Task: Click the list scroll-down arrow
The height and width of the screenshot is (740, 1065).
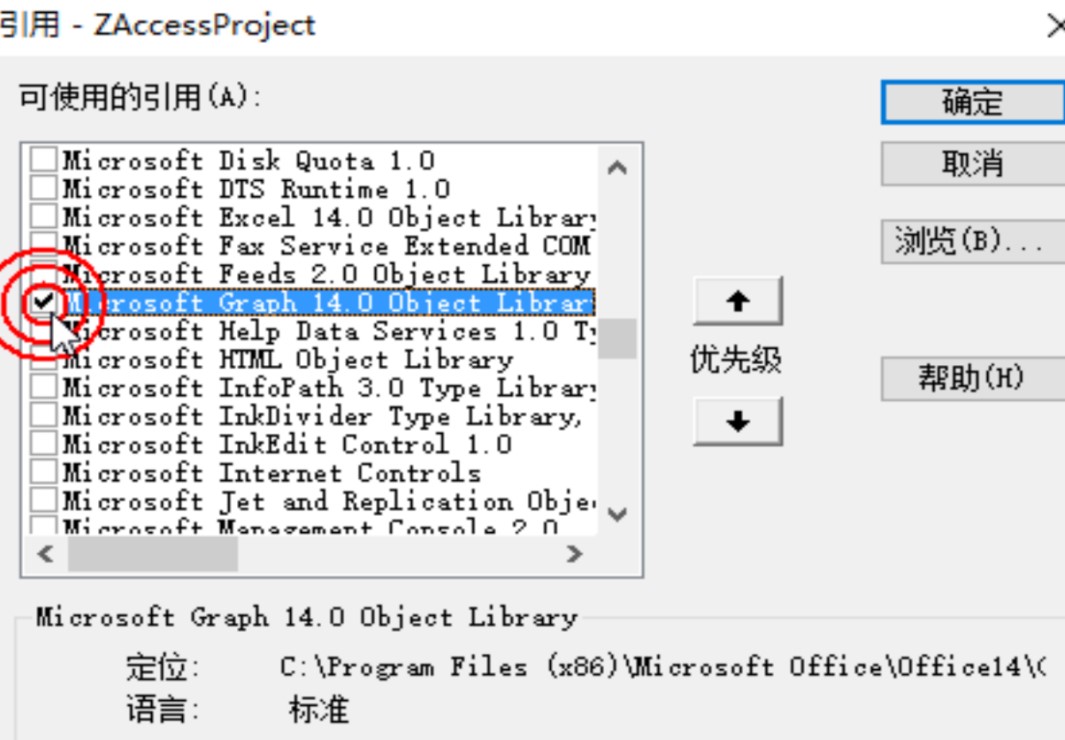Action: pyautogui.click(x=617, y=514)
